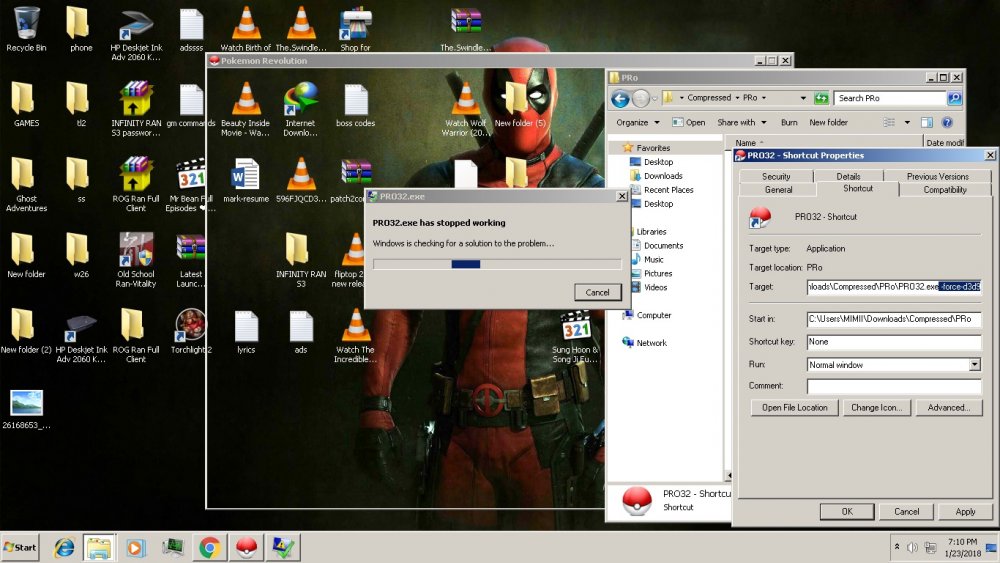
Task: Open the Run window-mode dropdown
Action: point(974,365)
